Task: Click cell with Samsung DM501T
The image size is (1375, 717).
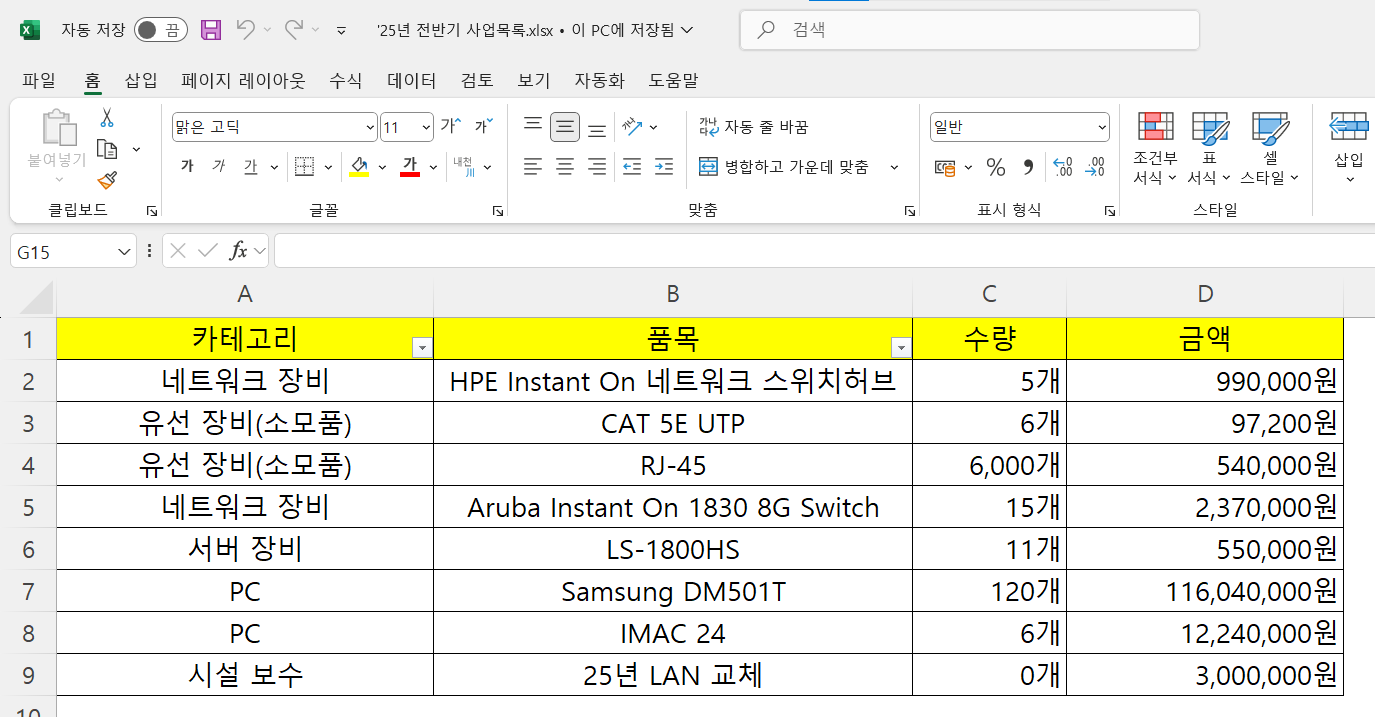Action: (x=673, y=591)
